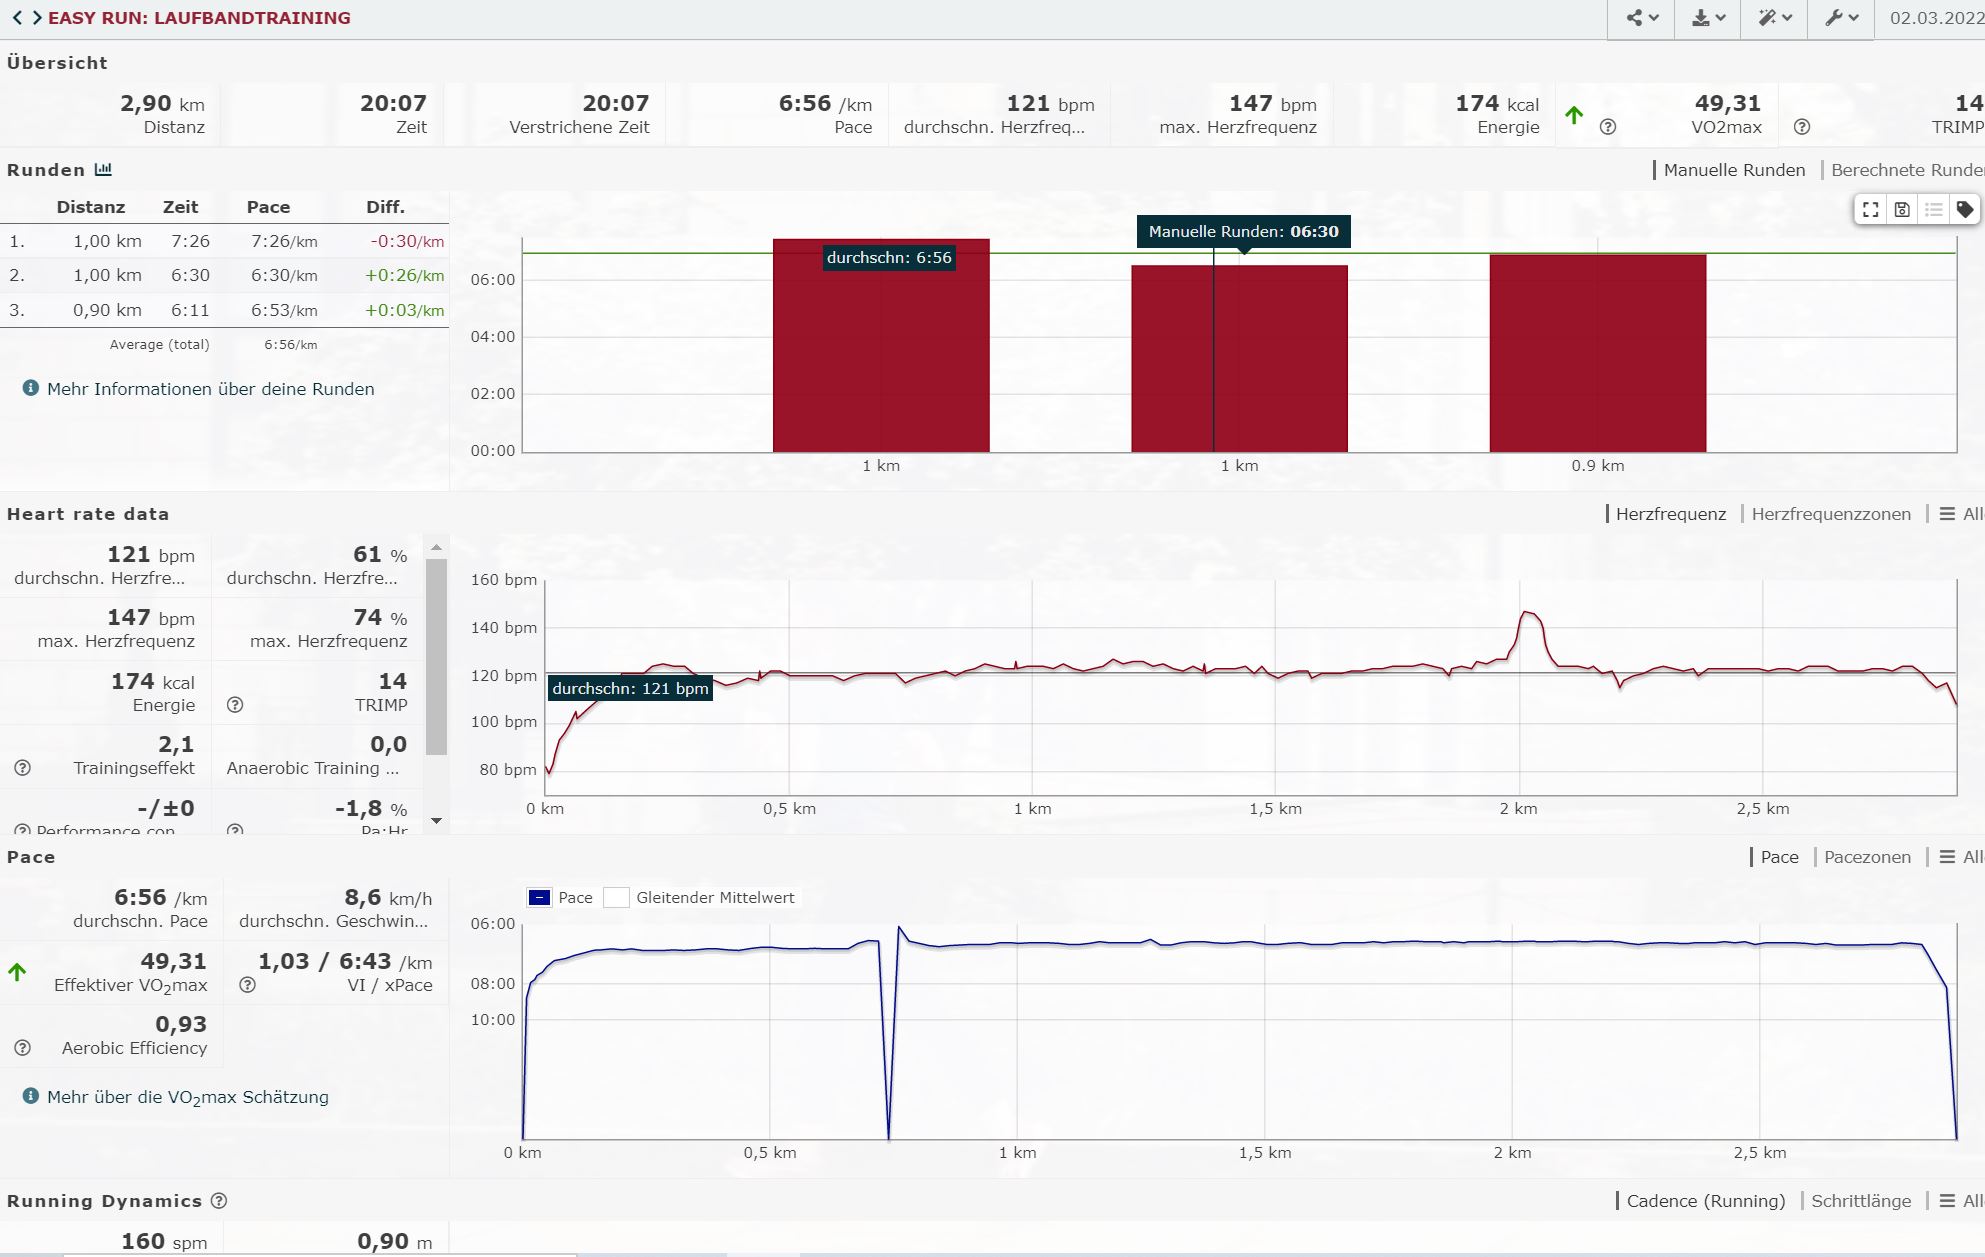Open the share dropdown menu
Screen dimensions: 1985x1257
coord(1641,18)
